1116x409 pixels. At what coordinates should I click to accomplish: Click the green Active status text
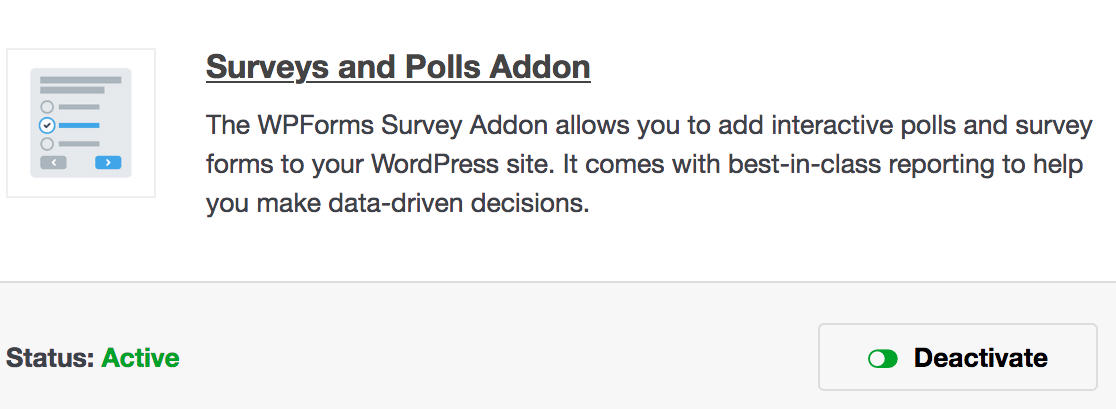[140, 357]
